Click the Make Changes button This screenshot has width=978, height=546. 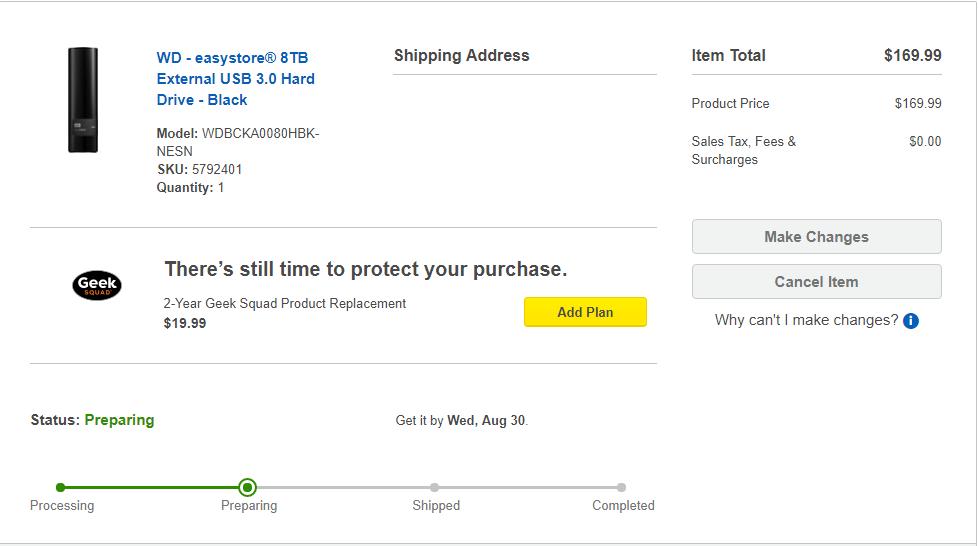(x=816, y=237)
